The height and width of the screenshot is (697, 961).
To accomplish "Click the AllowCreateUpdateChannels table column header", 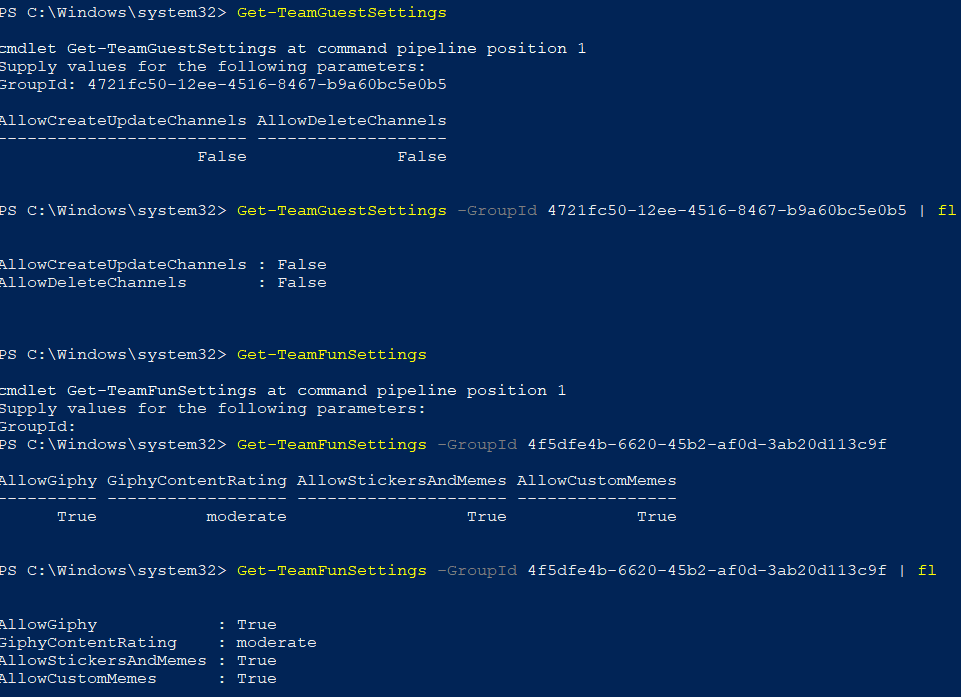I will [122, 120].
